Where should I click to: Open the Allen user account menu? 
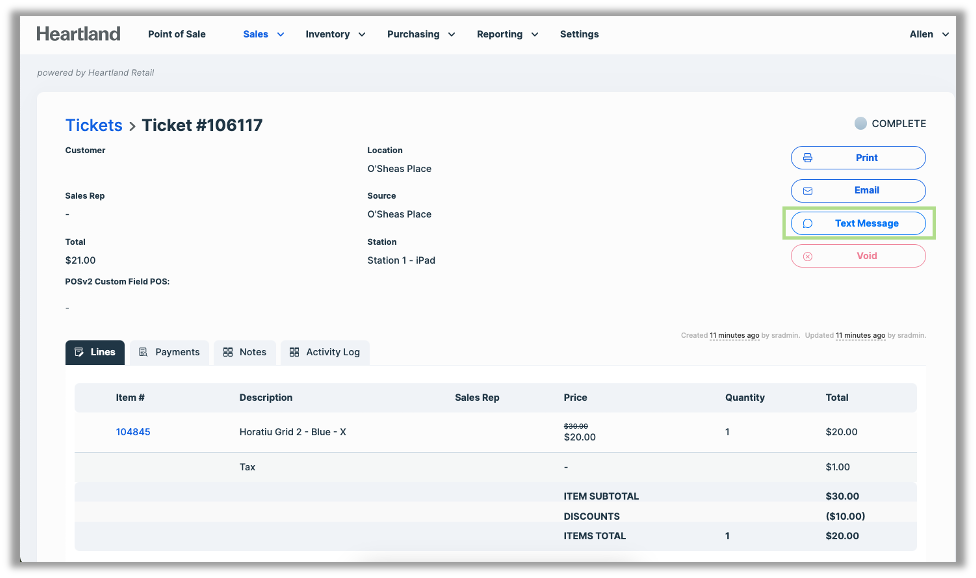point(928,34)
